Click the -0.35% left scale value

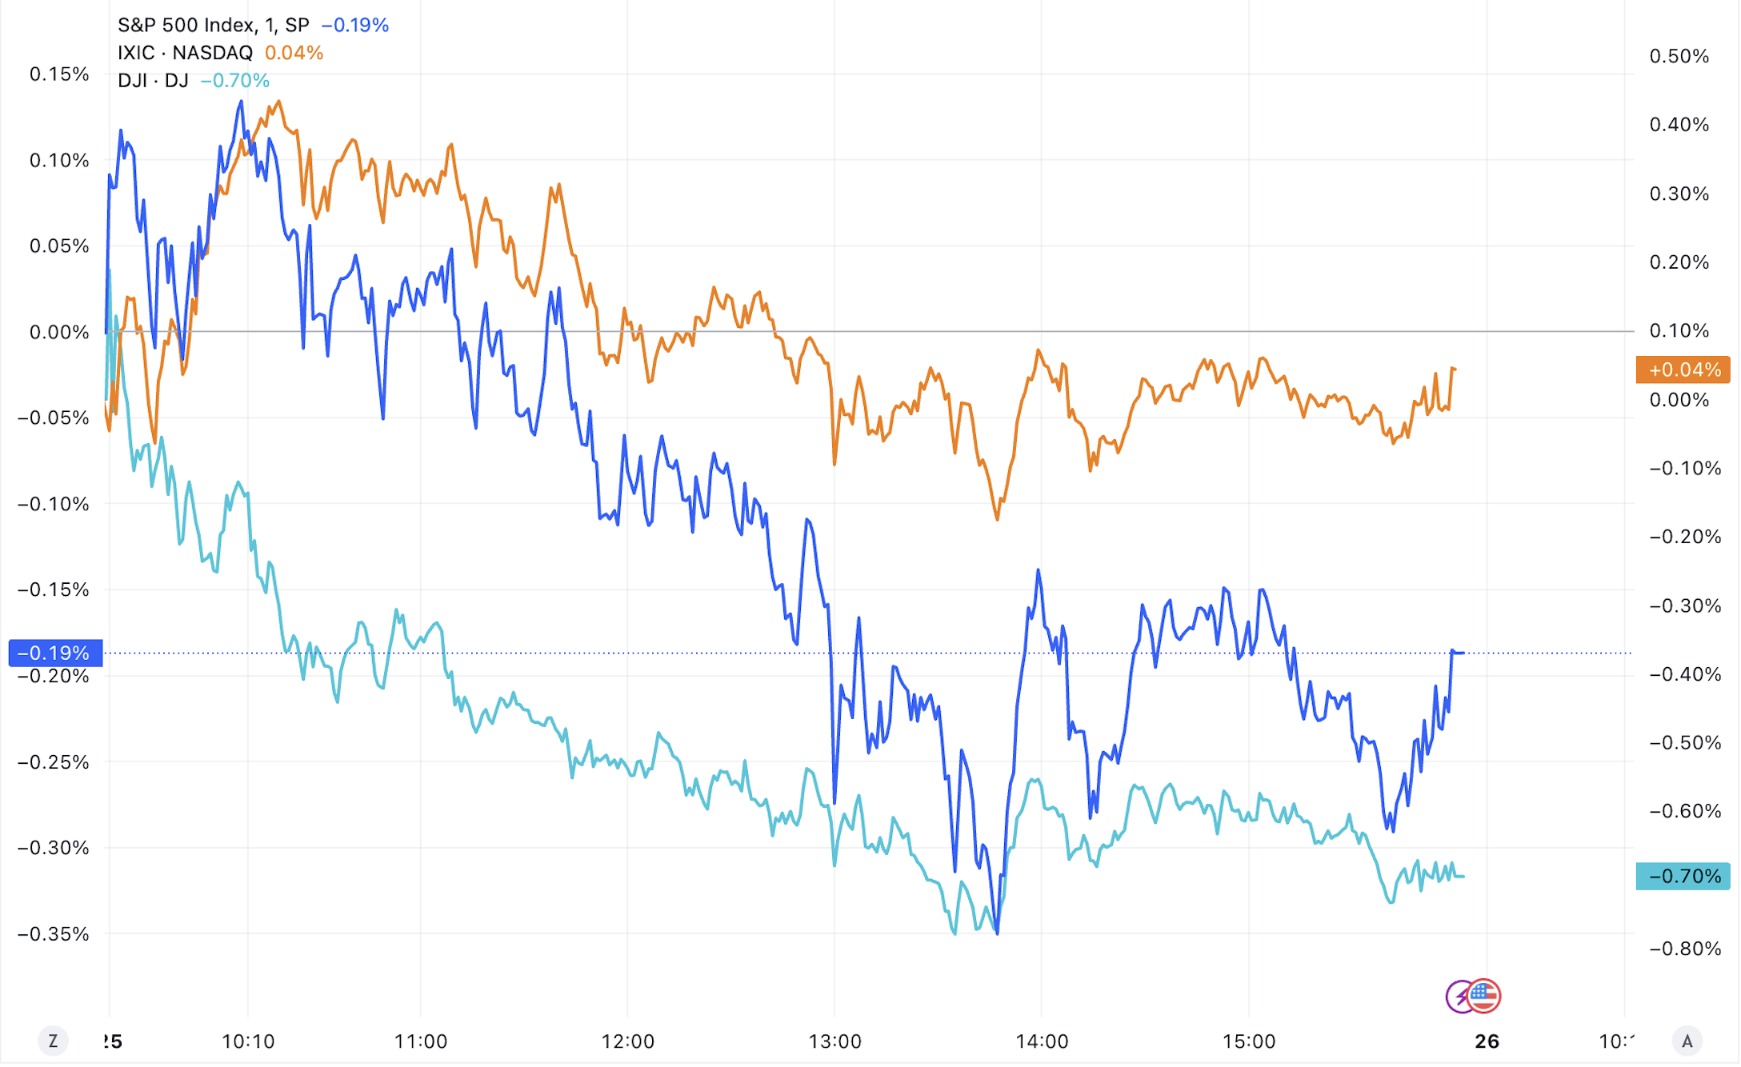(54, 934)
